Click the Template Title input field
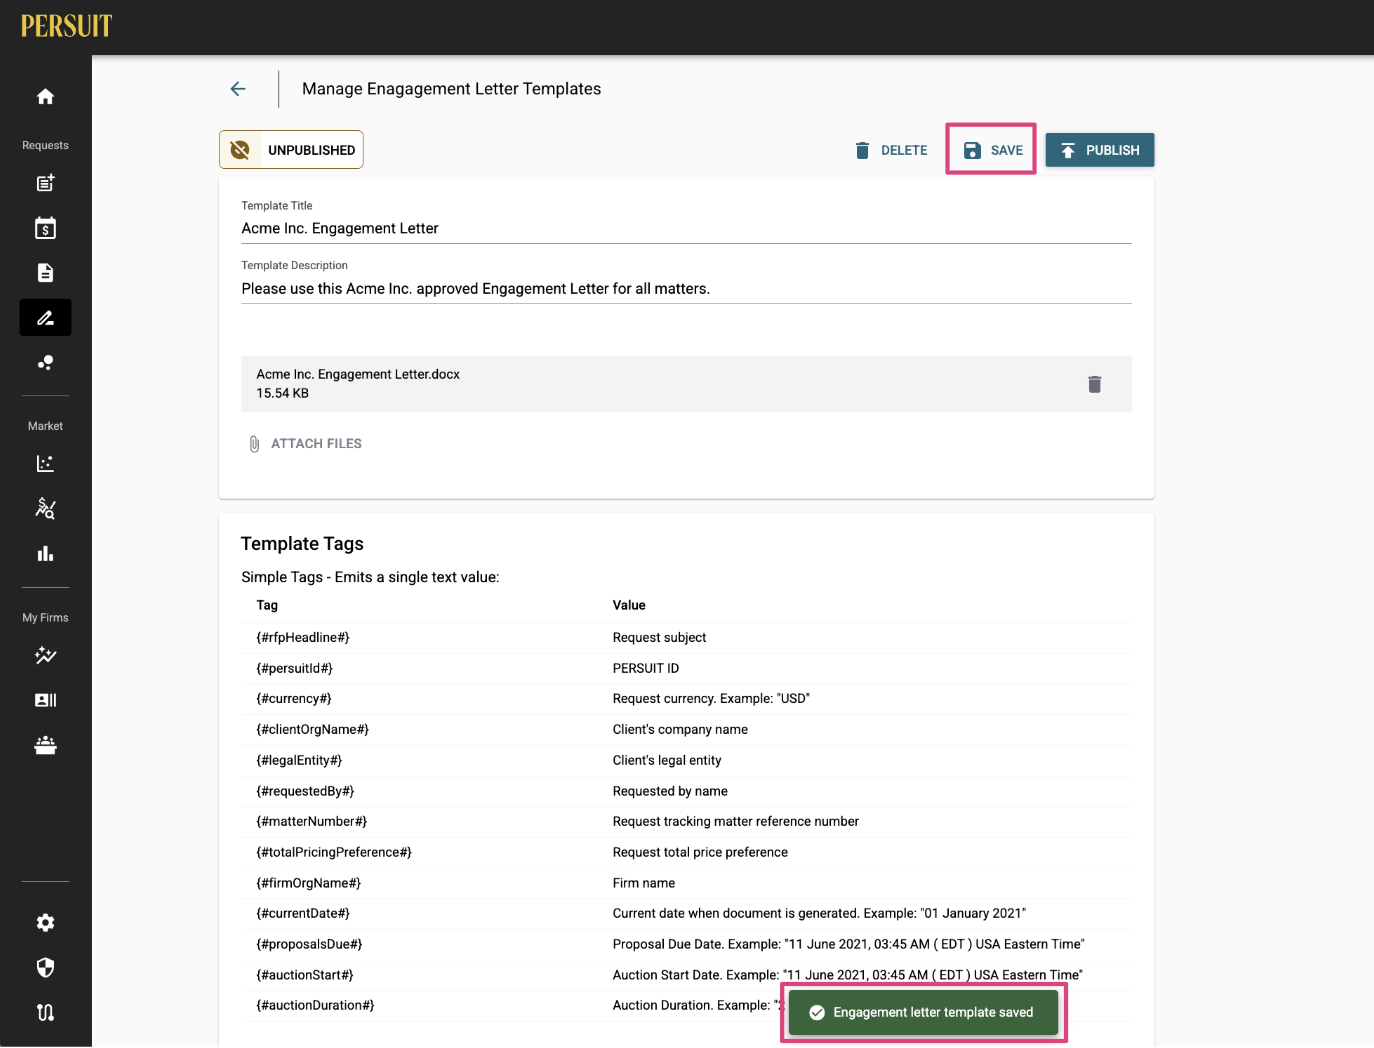1374x1048 pixels. [686, 229]
